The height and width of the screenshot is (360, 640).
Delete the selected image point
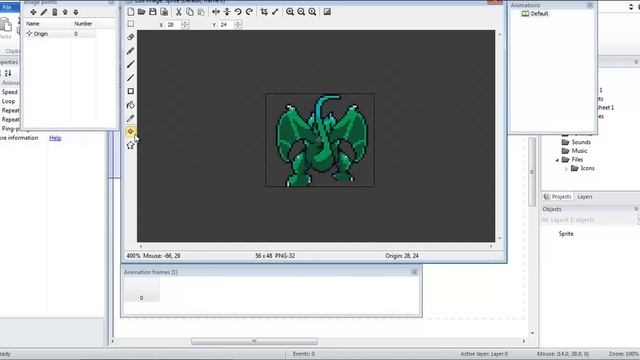point(55,12)
